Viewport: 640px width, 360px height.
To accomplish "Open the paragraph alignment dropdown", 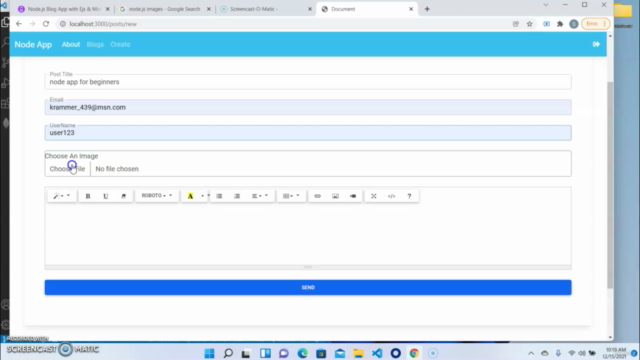I will tap(260, 196).
